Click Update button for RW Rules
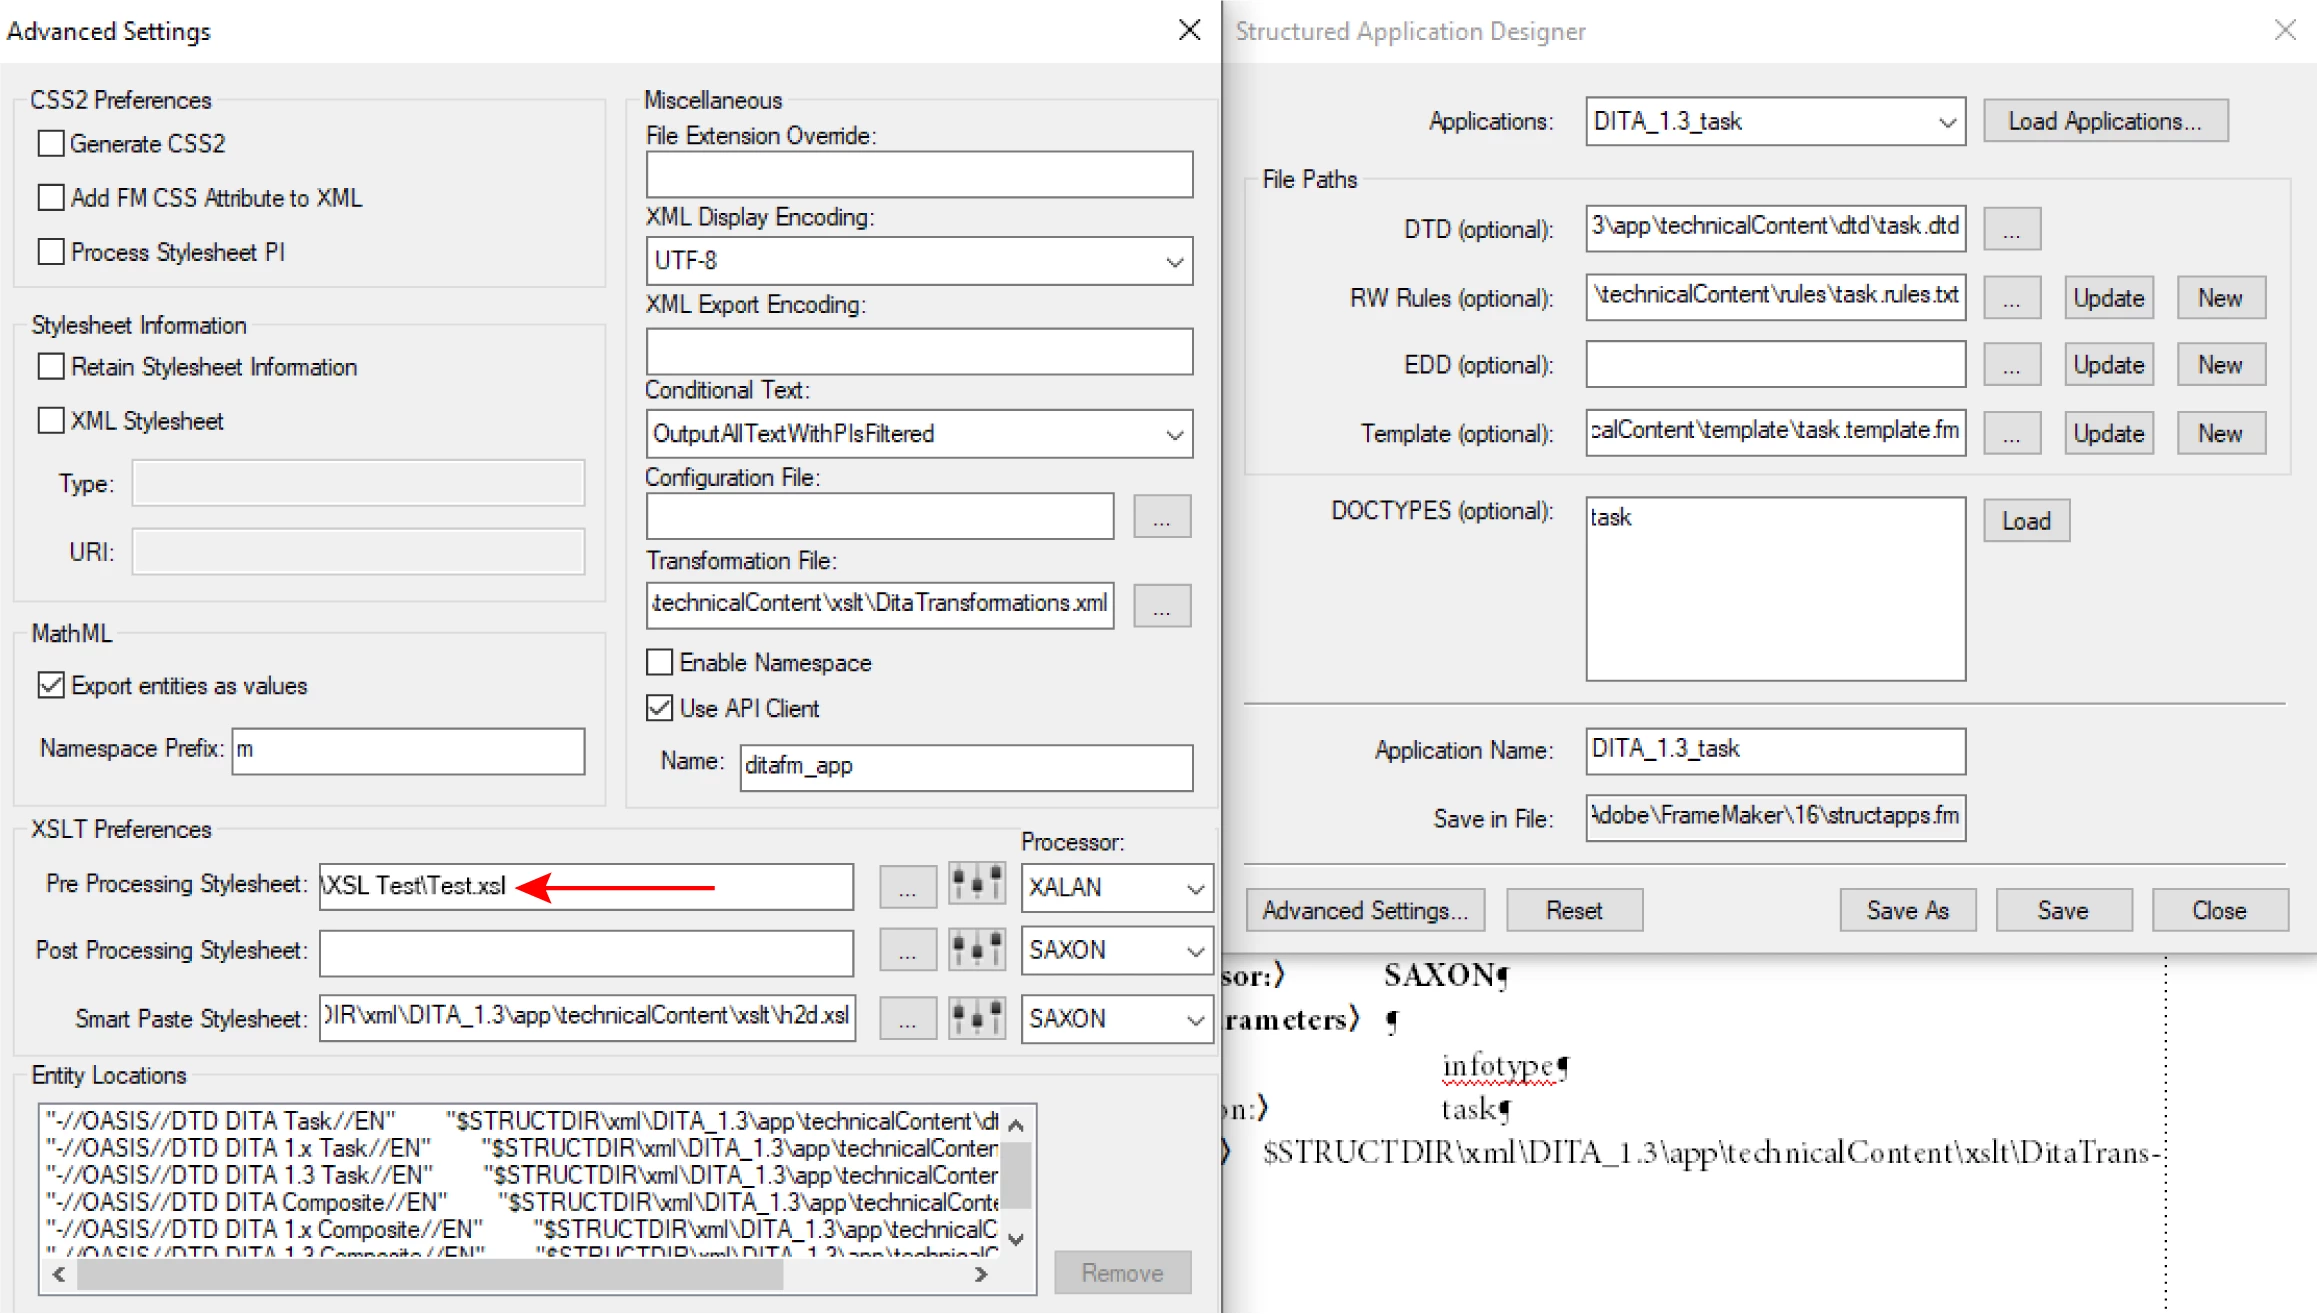 2108,298
